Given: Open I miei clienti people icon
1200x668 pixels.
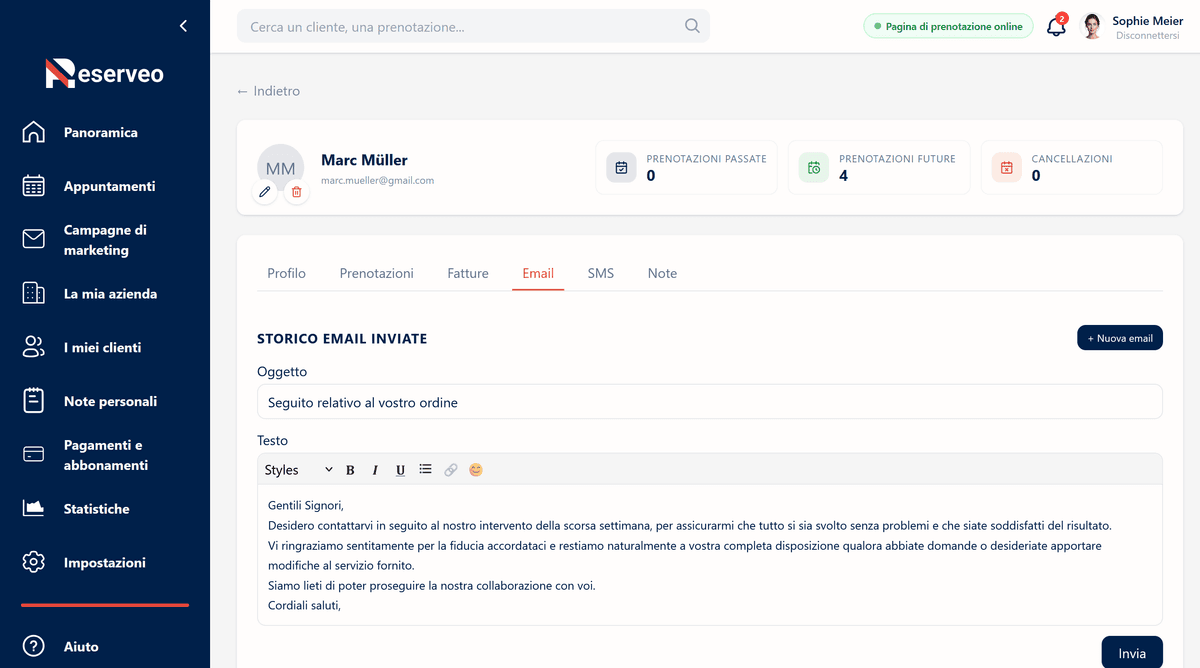Looking at the screenshot, I should click(x=34, y=348).
